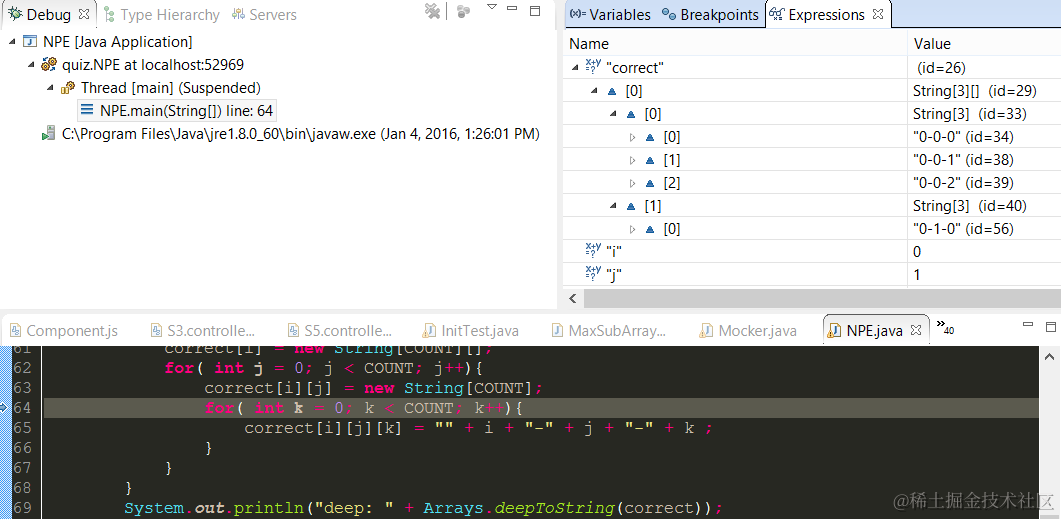Switch to the Variables tab
The height and width of the screenshot is (519, 1061).
click(x=610, y=15)
